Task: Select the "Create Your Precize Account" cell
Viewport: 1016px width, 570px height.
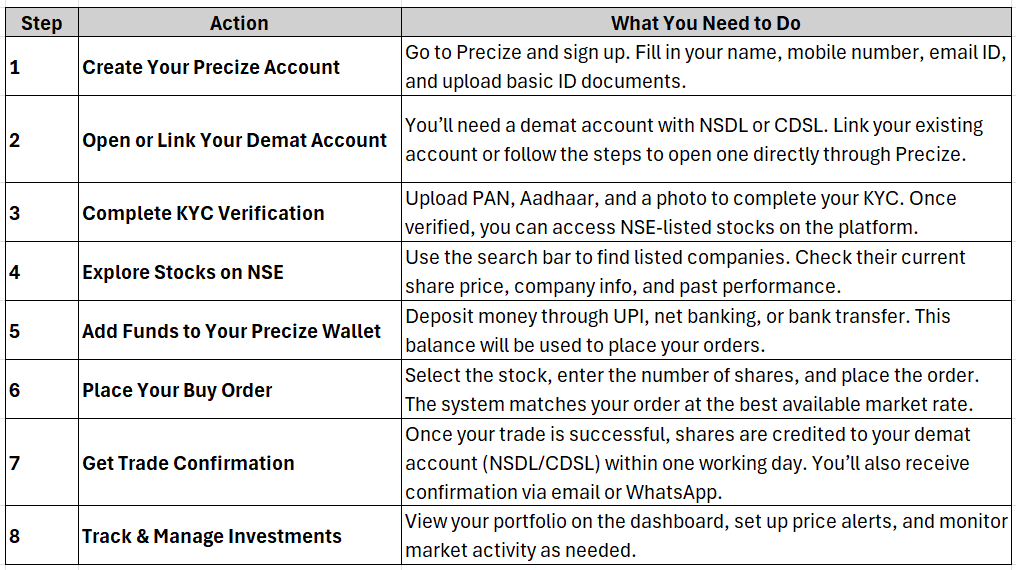Action: (211, 67)
